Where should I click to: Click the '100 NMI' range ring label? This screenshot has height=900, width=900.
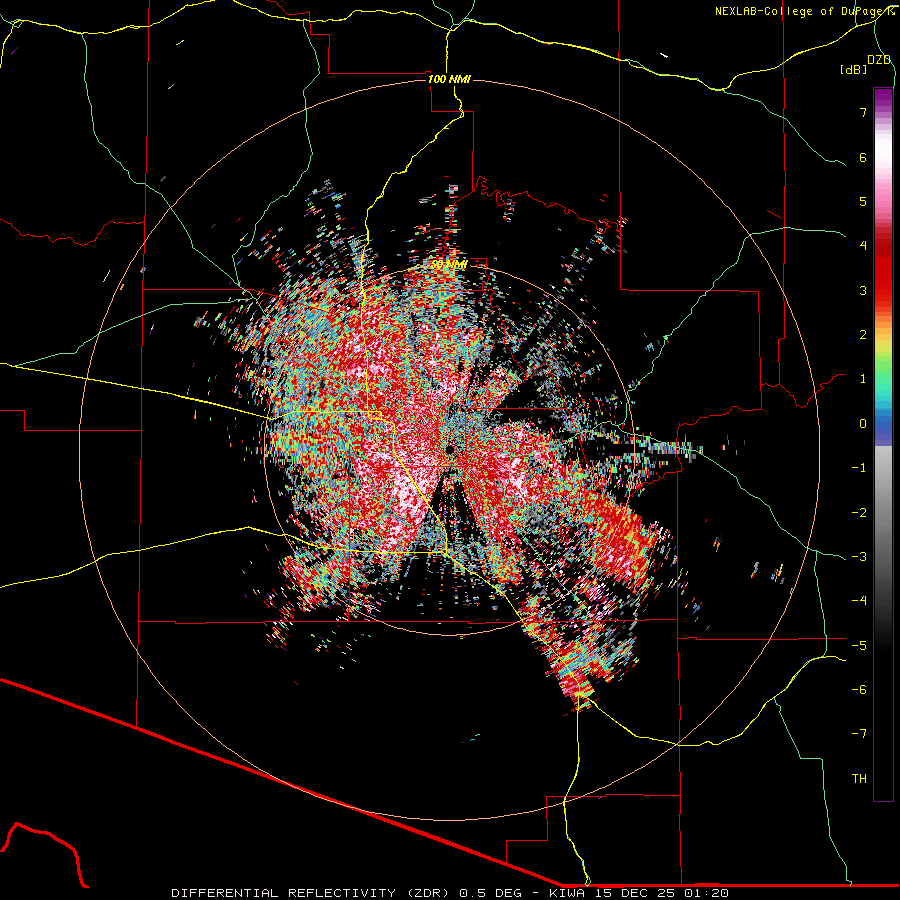[x=449, y=79]
